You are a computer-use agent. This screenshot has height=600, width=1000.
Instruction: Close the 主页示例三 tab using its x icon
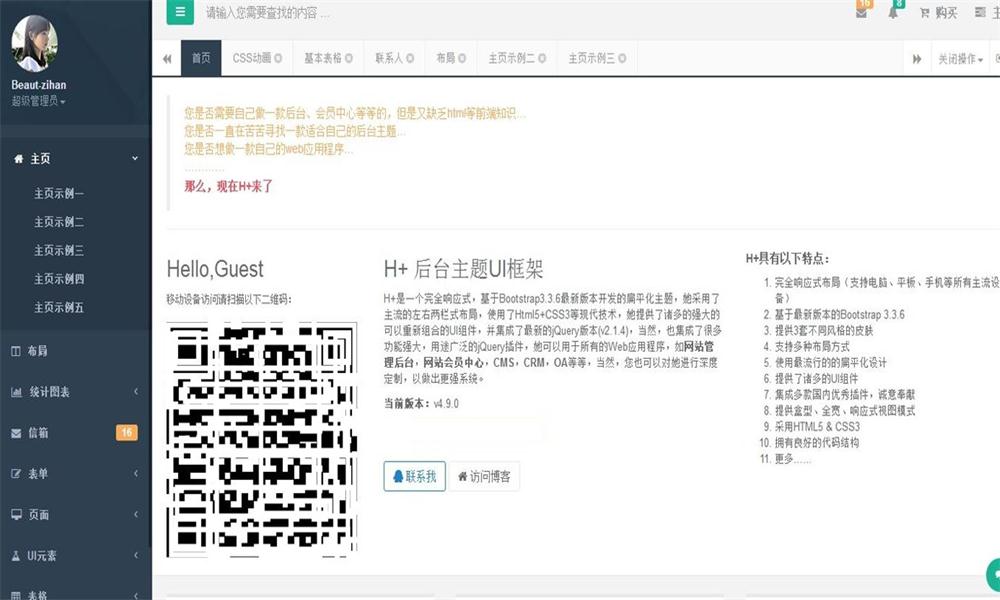pos(622,58)
